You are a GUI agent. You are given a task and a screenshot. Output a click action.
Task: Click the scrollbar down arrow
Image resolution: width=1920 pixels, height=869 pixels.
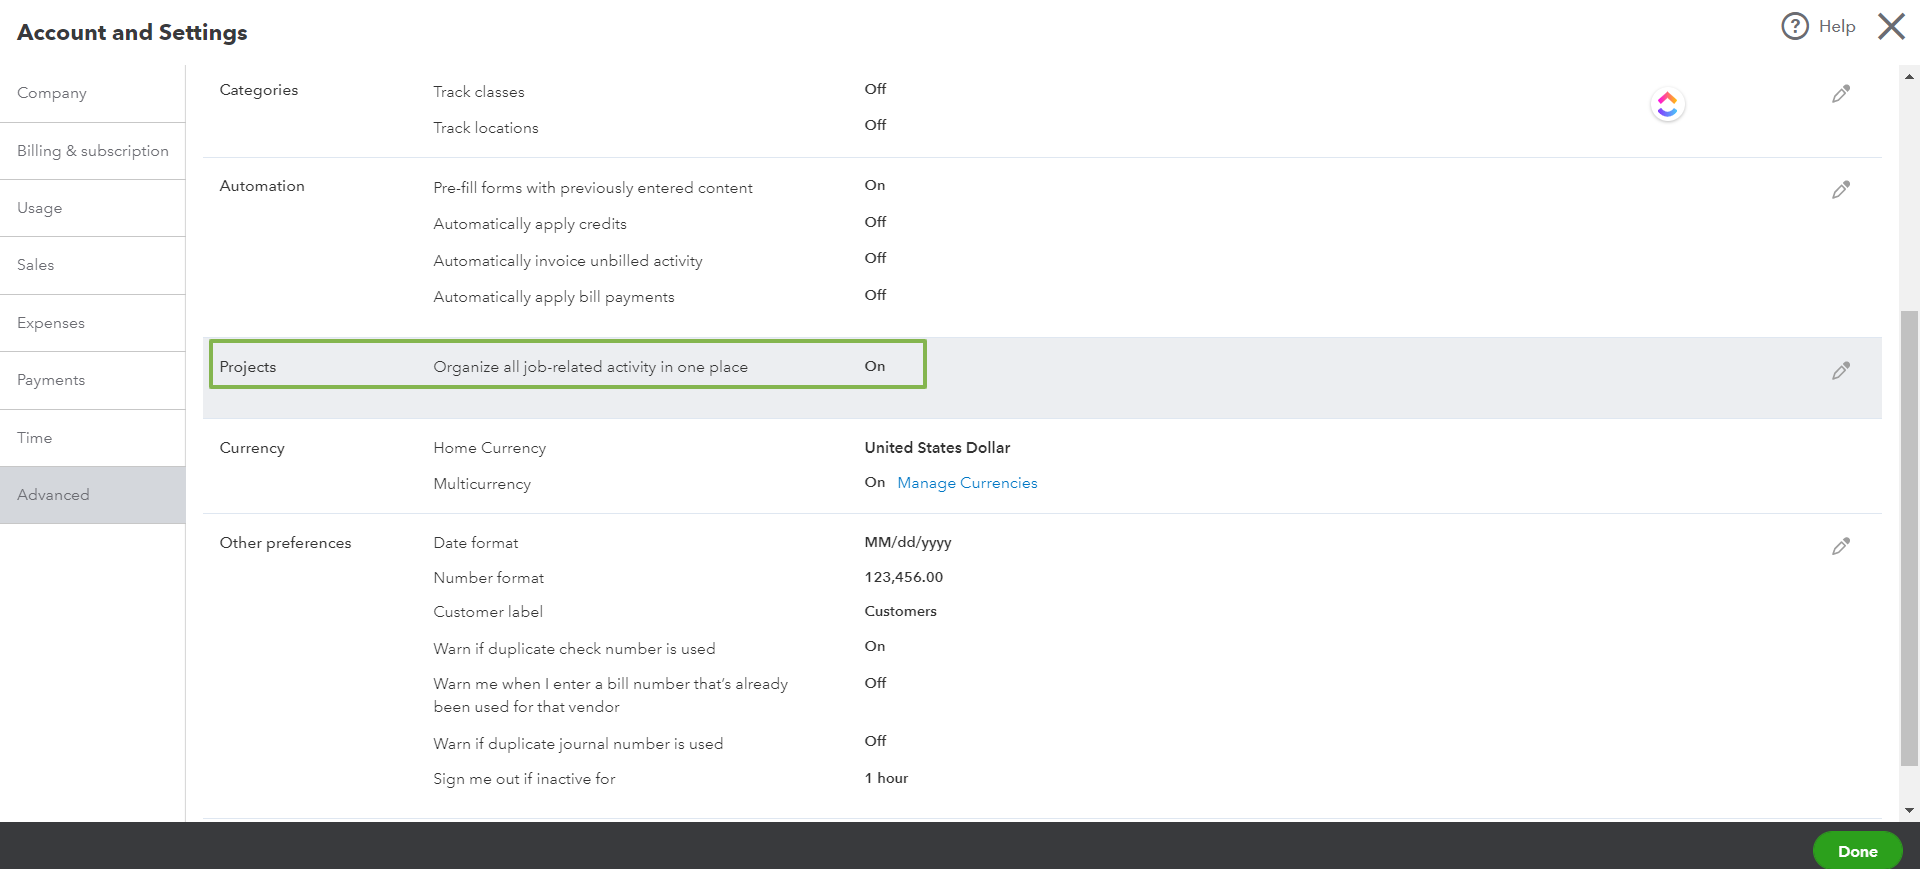1910,810
